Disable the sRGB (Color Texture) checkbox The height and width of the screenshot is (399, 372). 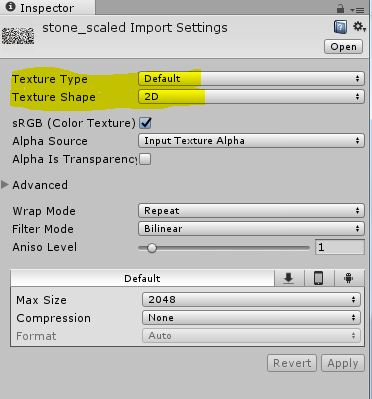[x=145, y=123]
